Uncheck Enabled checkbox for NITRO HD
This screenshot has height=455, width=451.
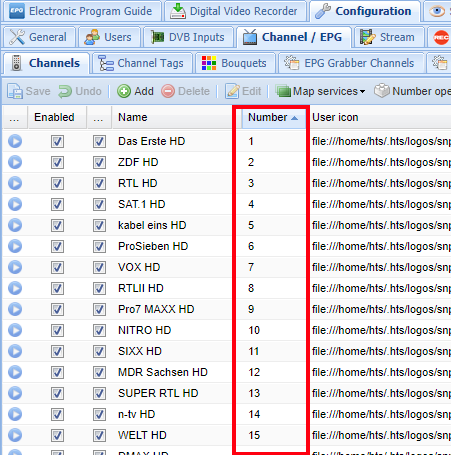tap(57, 330)
